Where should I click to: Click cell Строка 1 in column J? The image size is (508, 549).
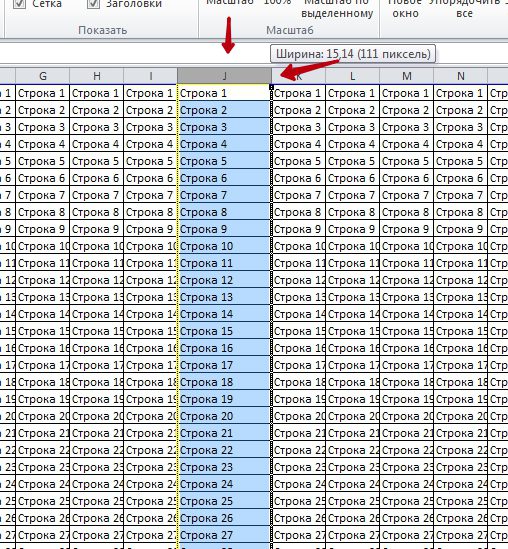(224, 93)
